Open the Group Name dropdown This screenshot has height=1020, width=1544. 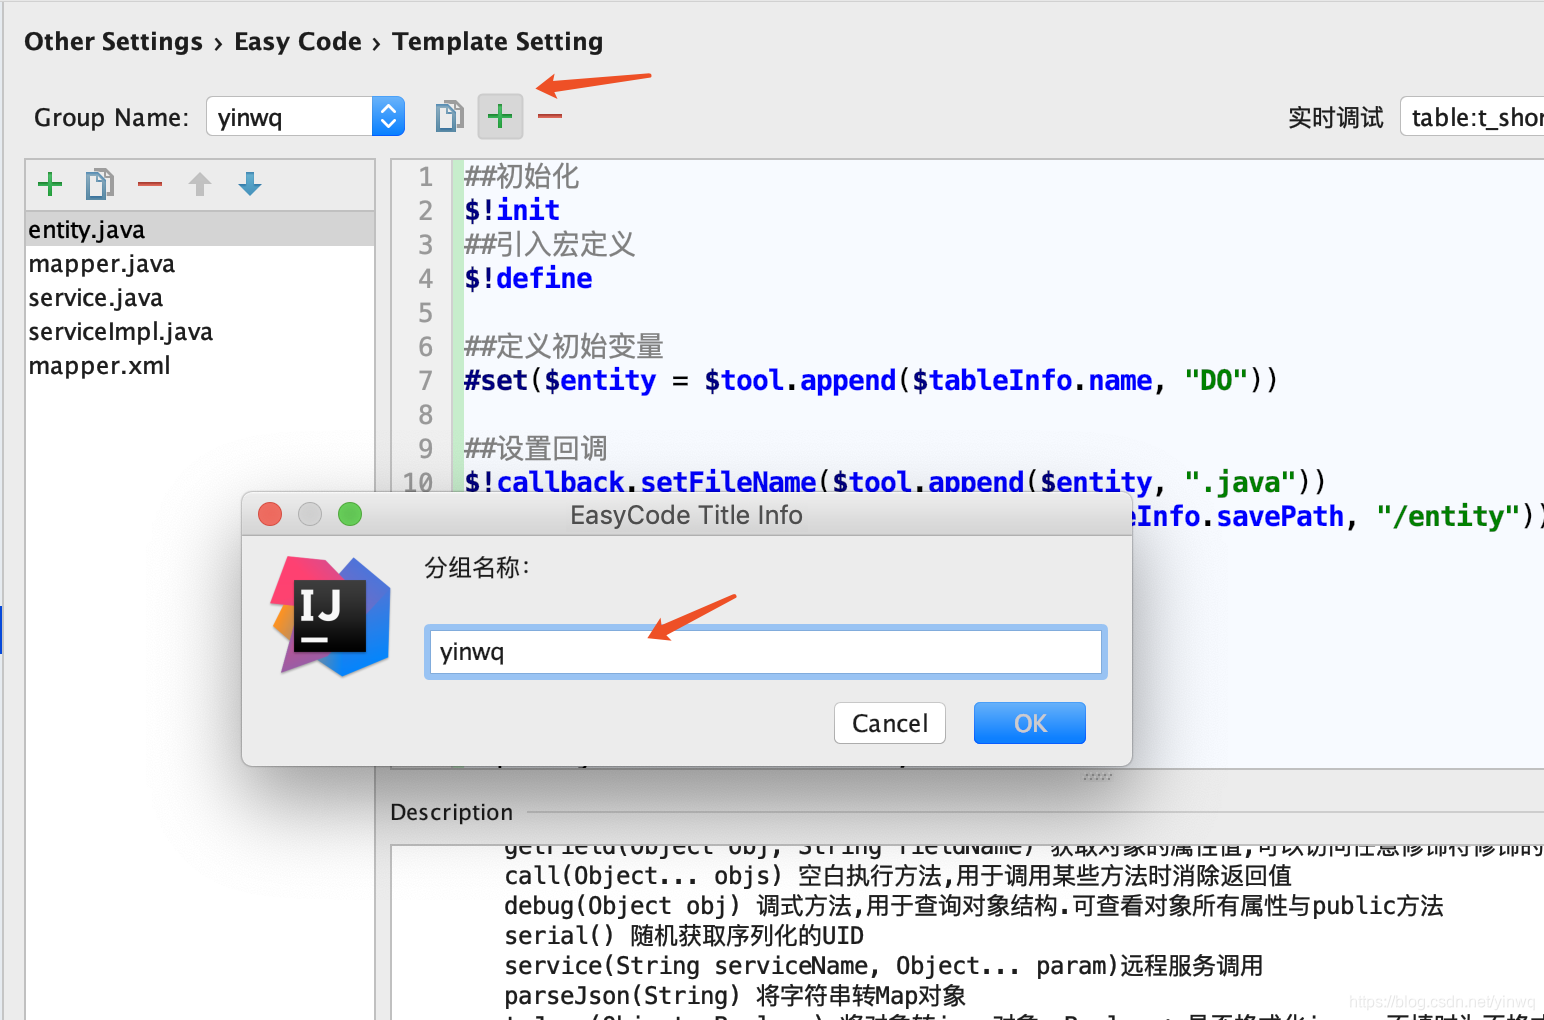click(388, 116)
